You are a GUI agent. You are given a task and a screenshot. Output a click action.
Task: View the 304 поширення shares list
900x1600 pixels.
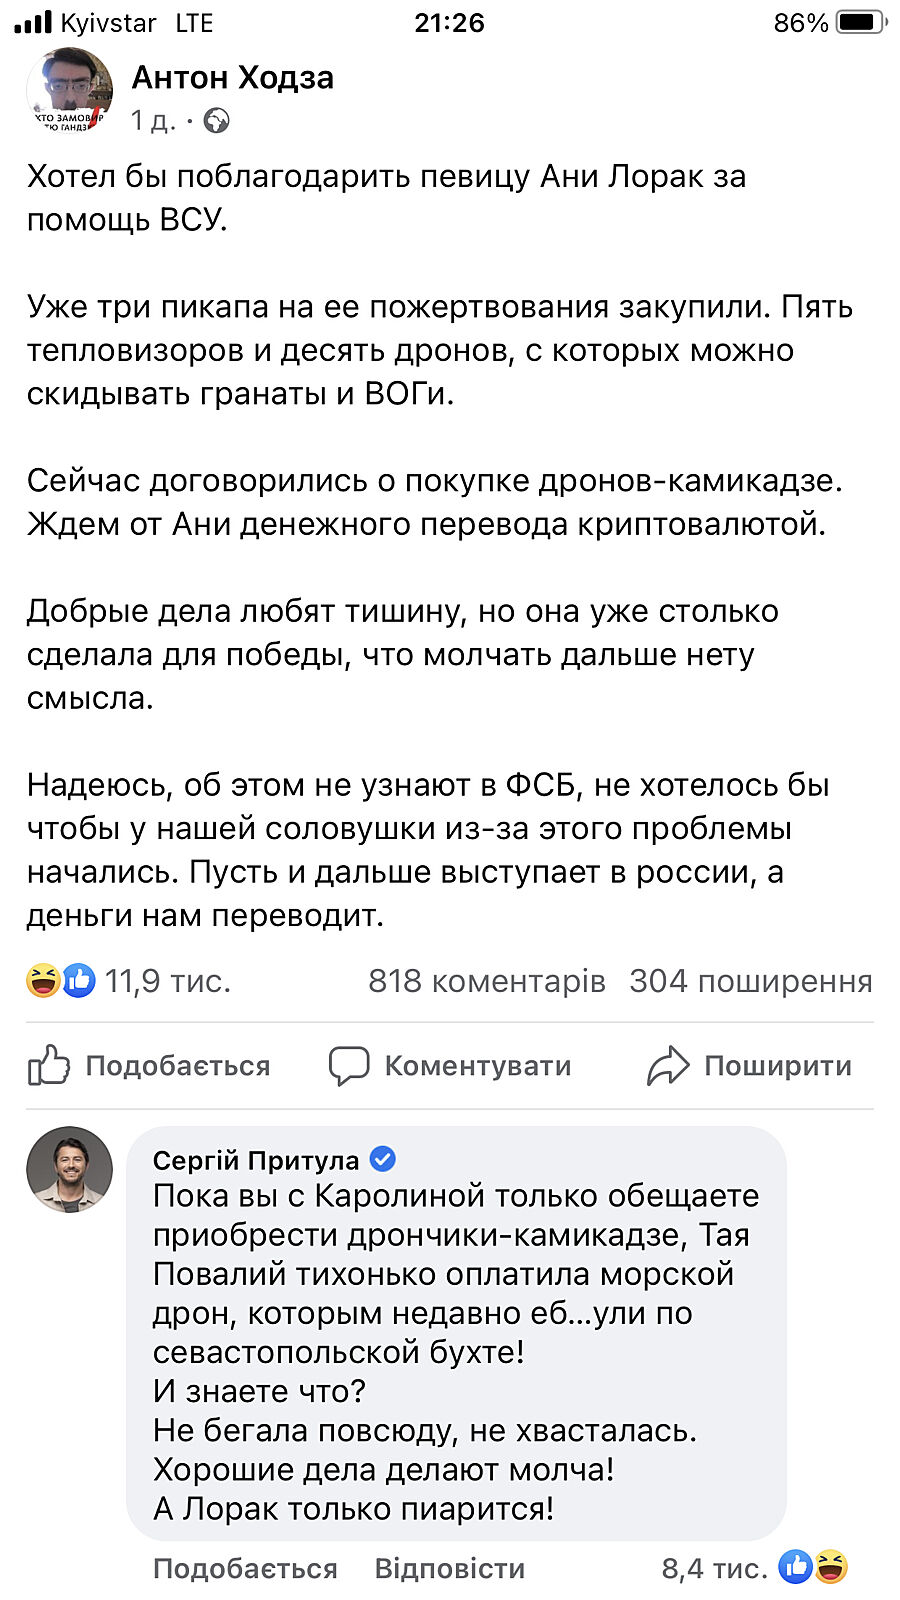(x=750, y=981)
